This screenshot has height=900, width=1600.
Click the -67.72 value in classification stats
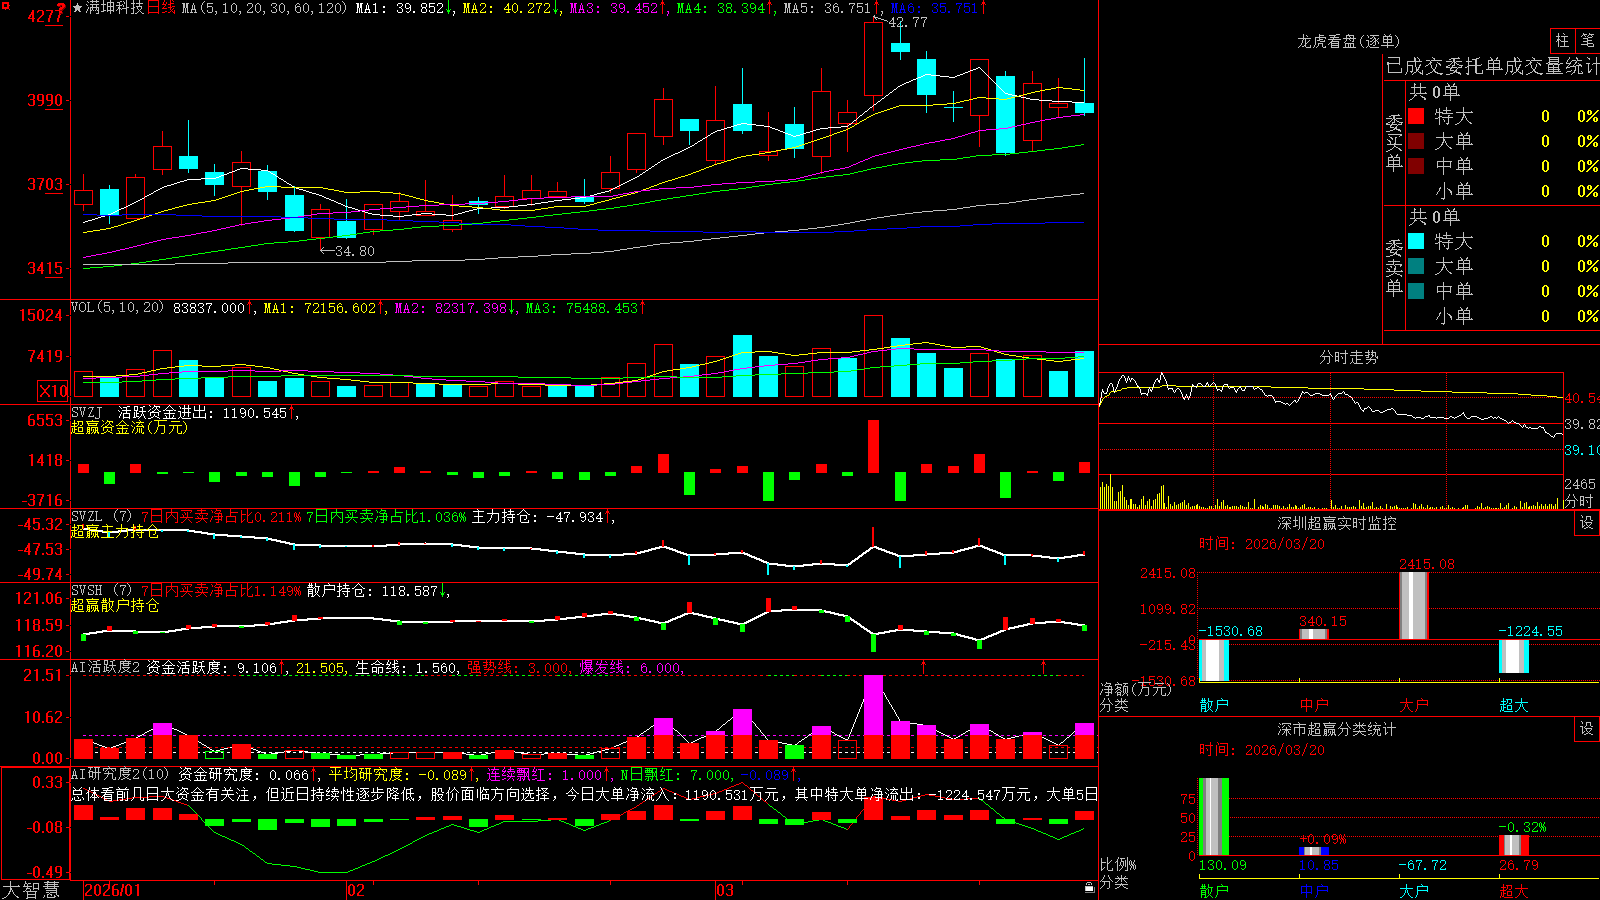tap(1423, 865)
